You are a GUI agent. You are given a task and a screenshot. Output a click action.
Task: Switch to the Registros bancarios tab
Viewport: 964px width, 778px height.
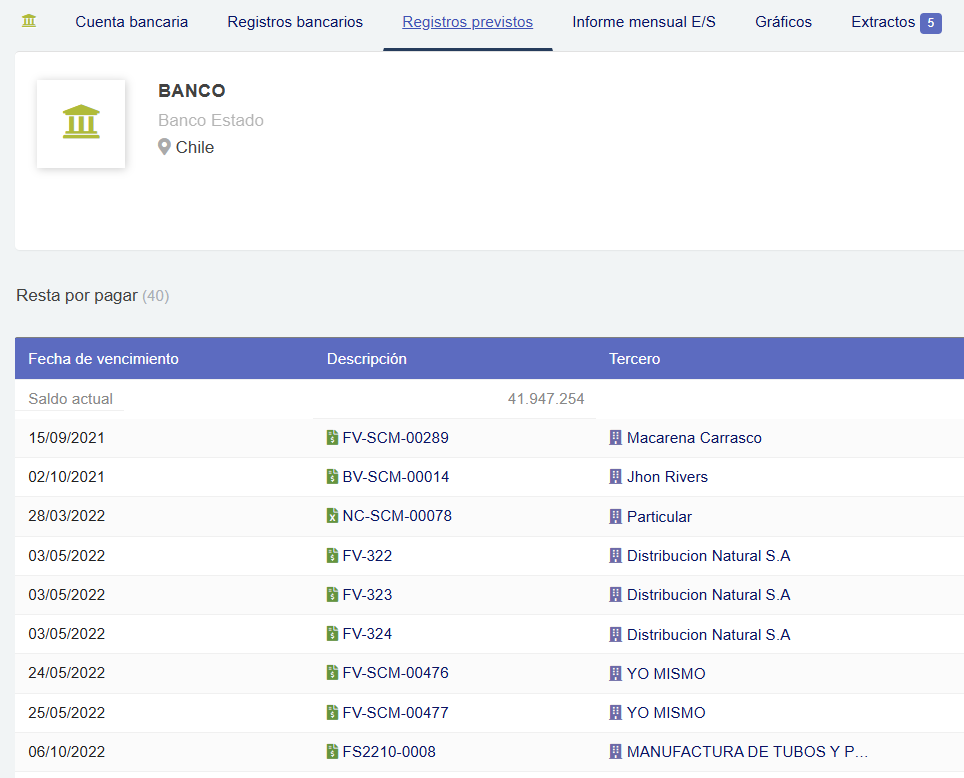(295, 22)
